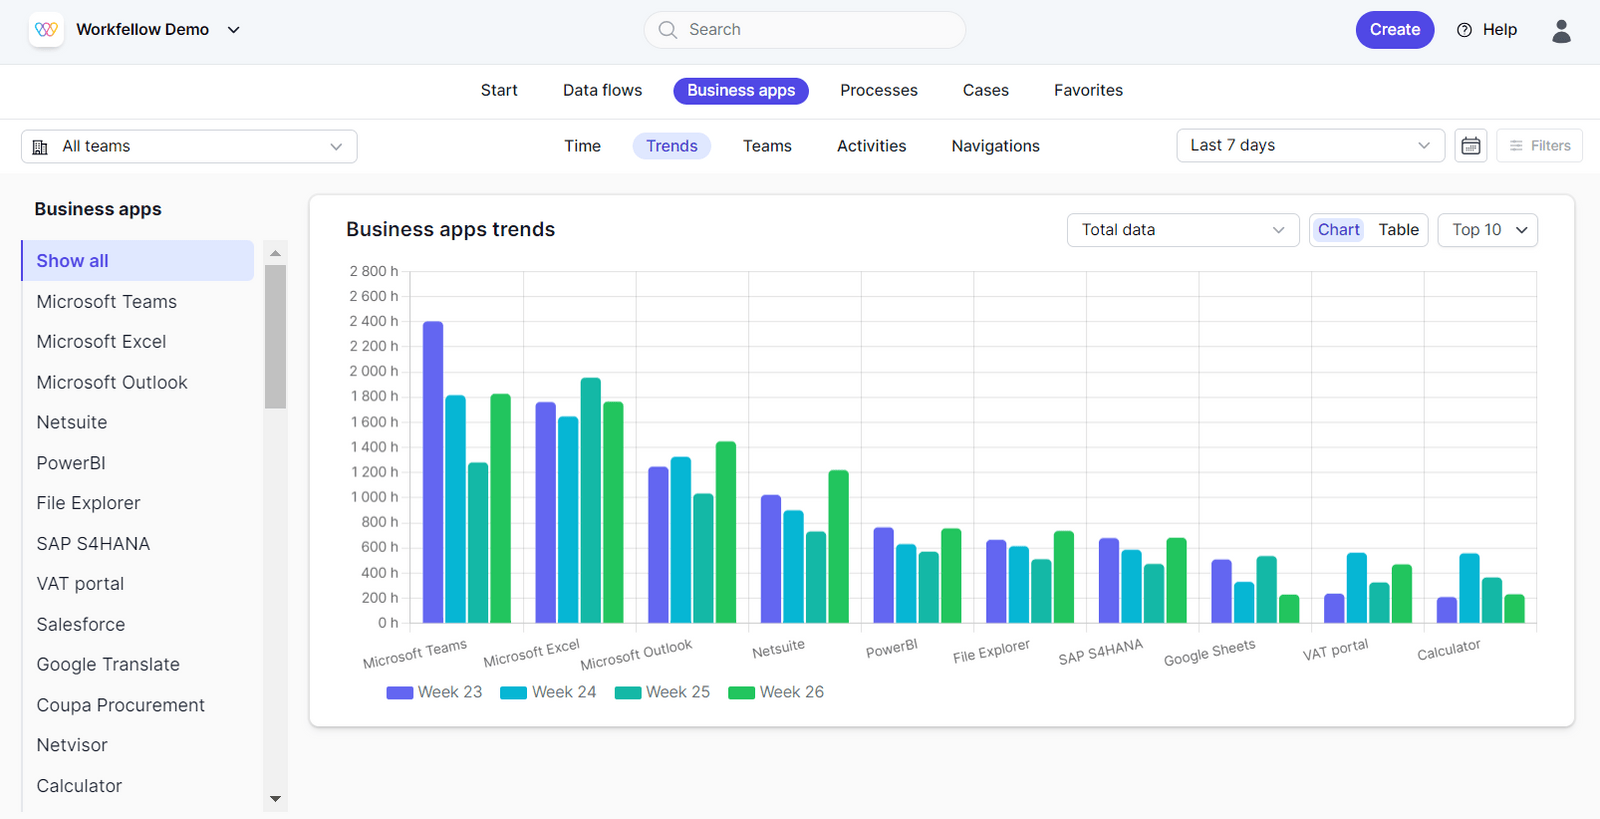Click the Help question mark icon
This screenshot has width=1600, height=819.
point(1465,30)
